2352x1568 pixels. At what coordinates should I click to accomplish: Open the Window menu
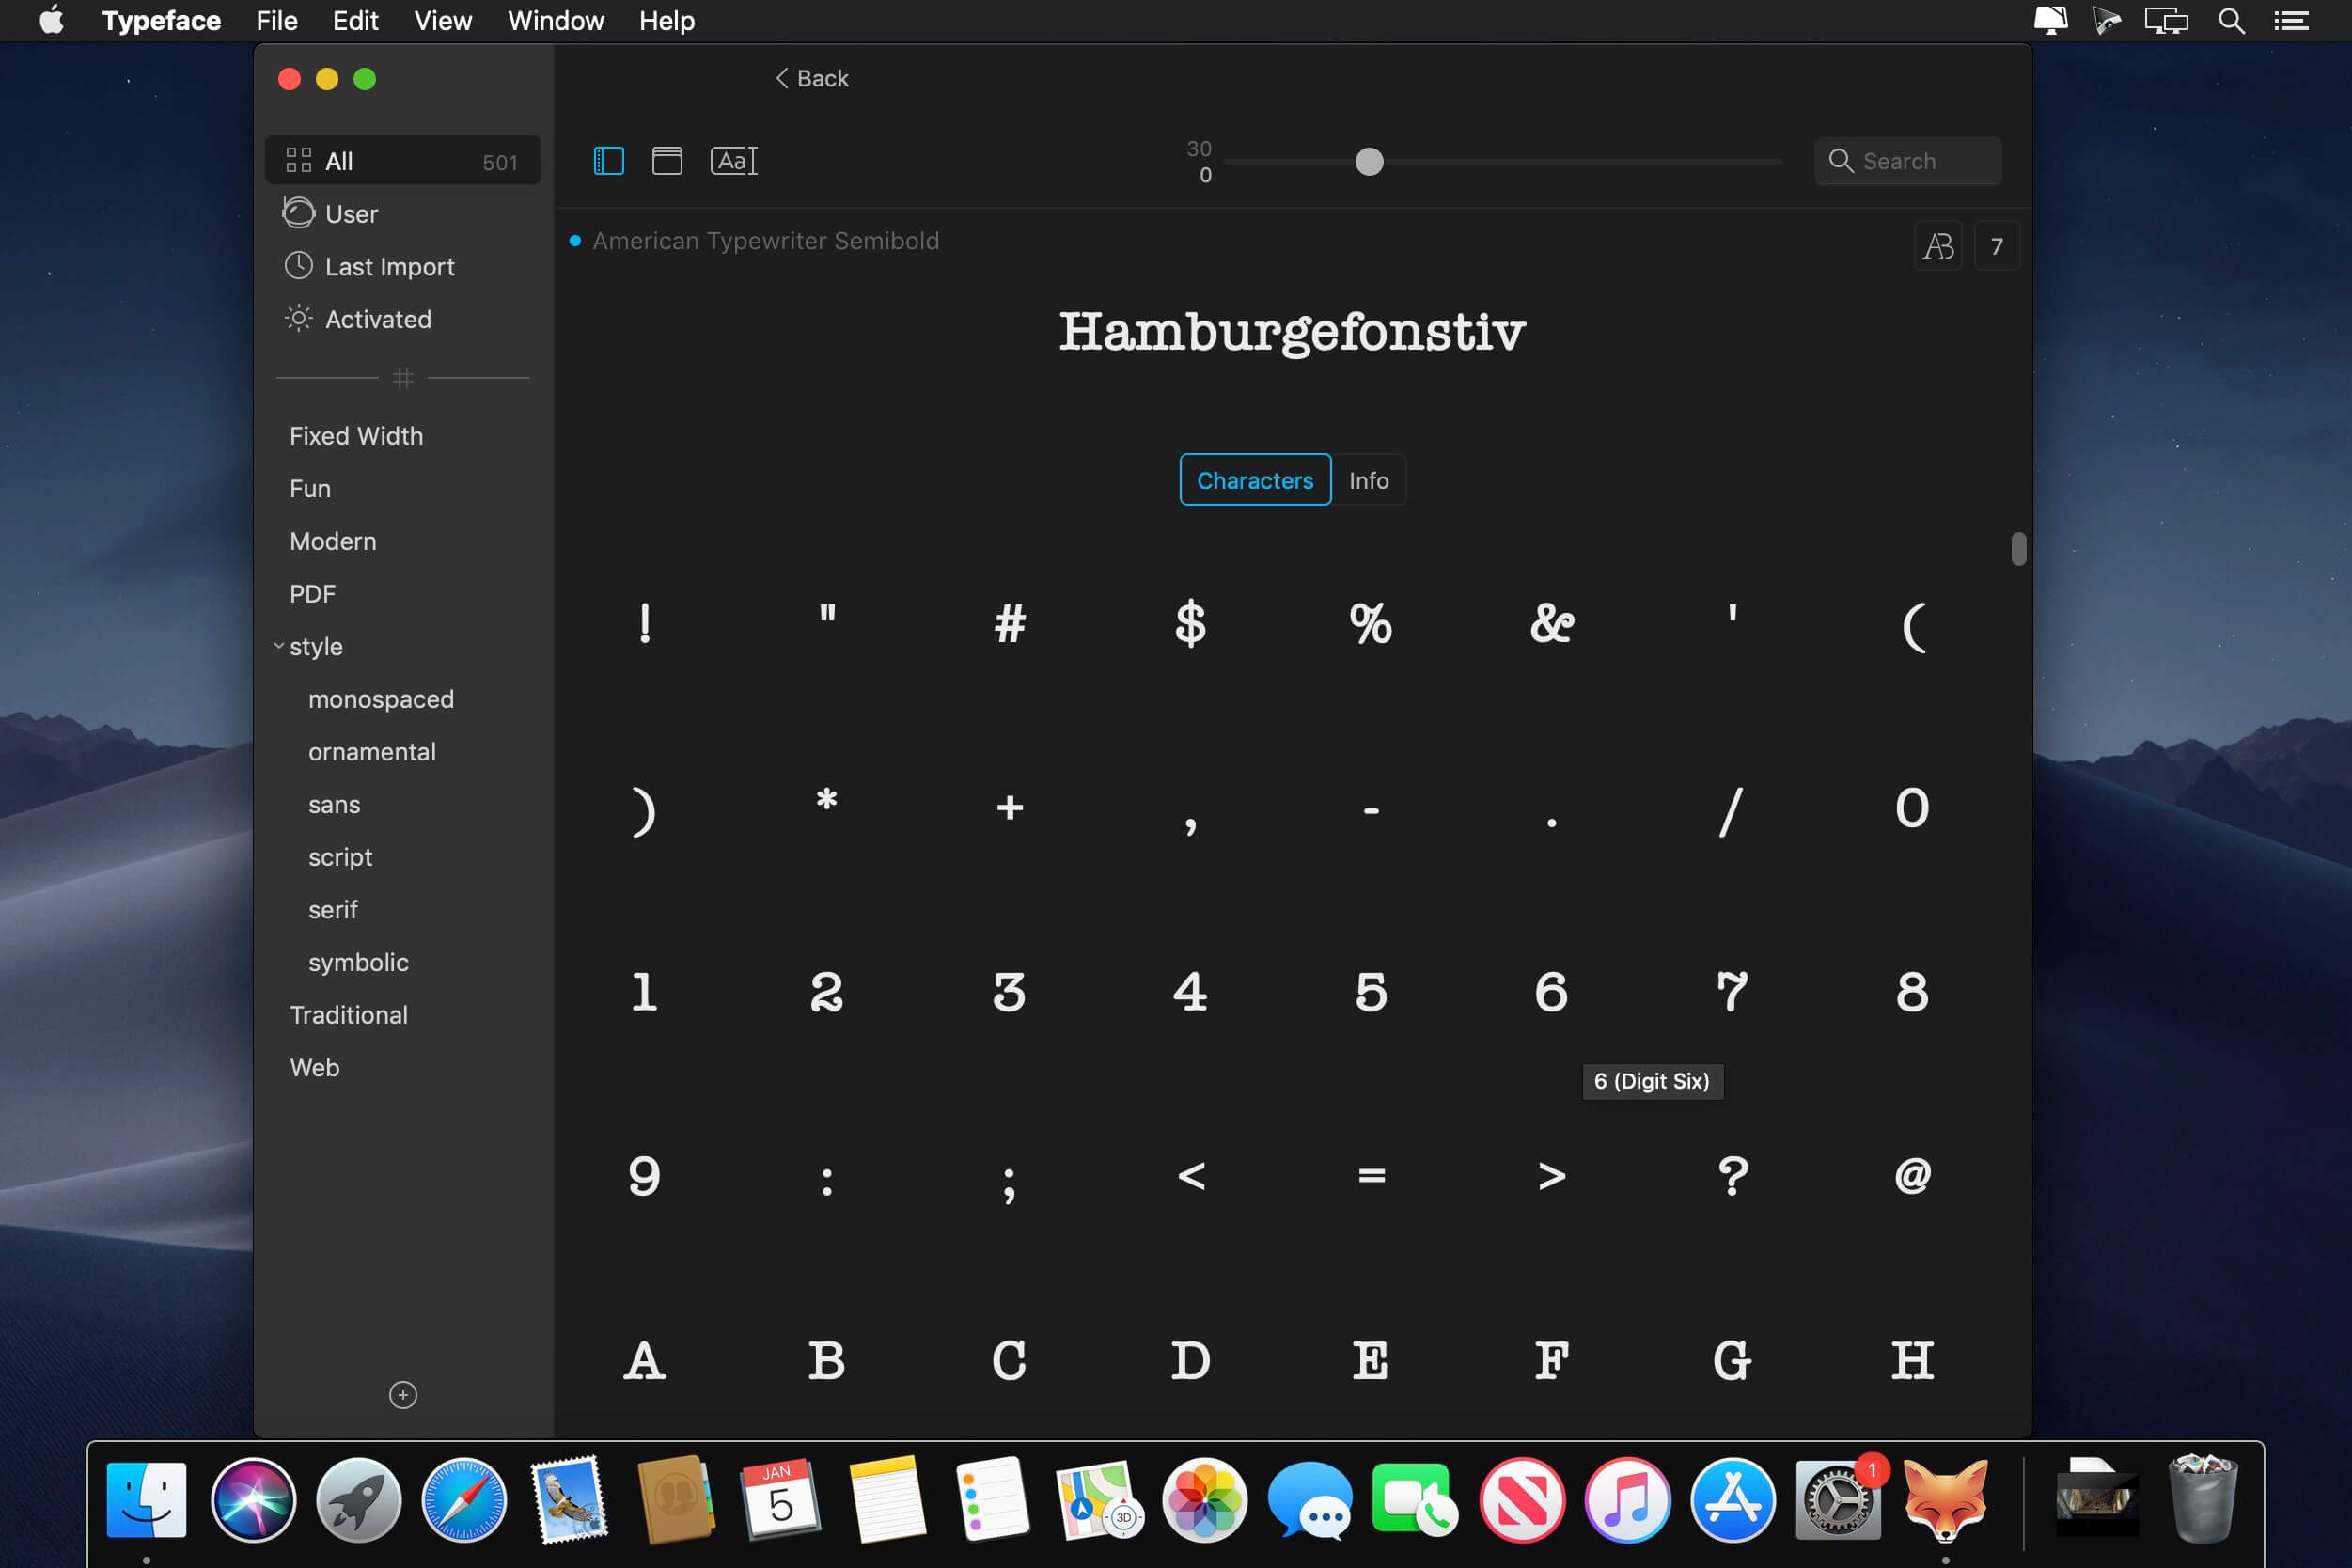click(x=555, y=21)
